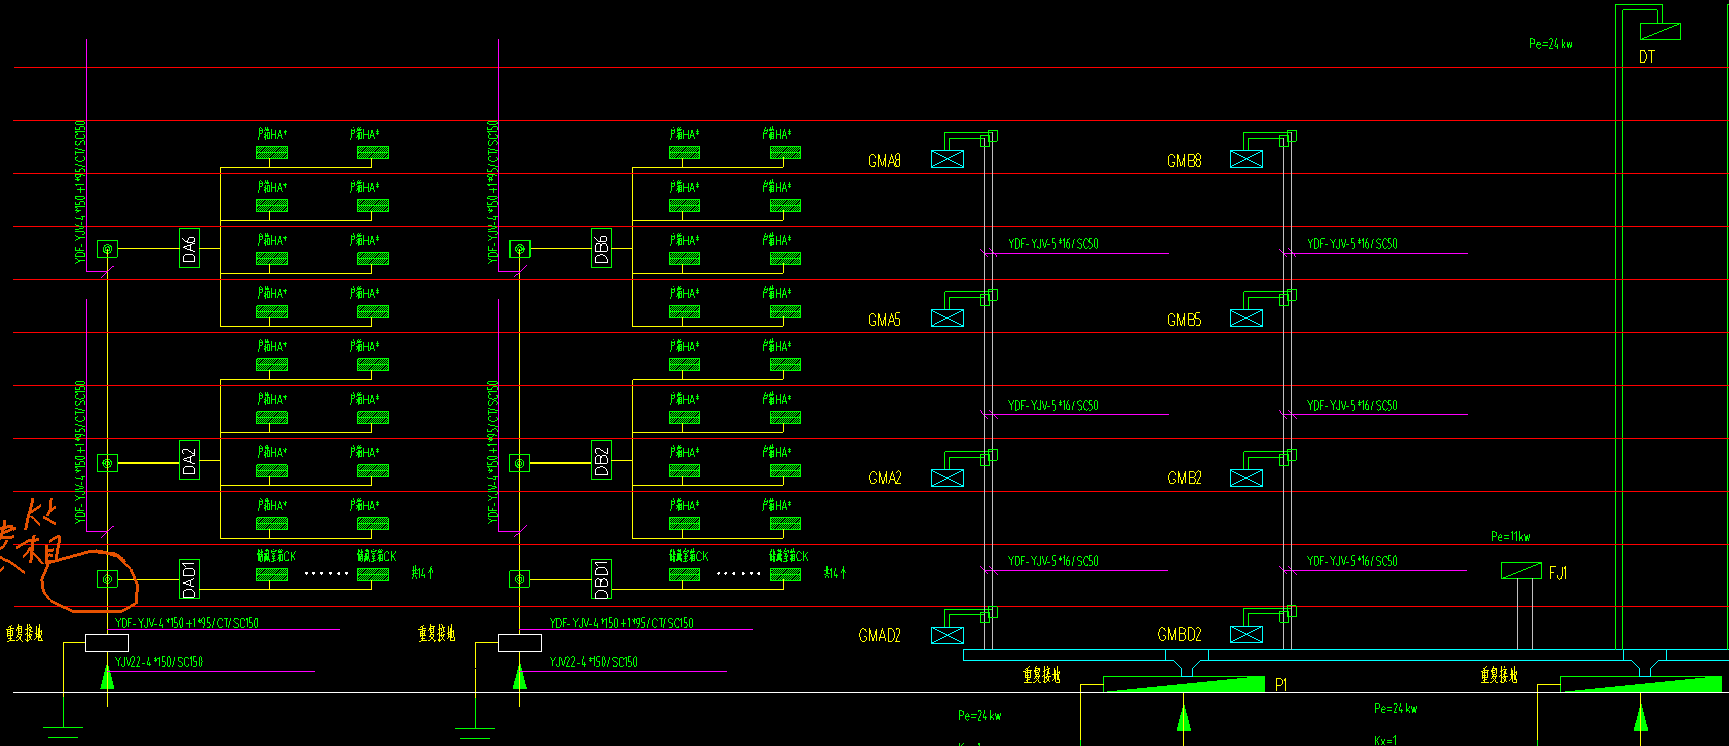Click the junction box symbol feeding DAD1

[107, 579]
